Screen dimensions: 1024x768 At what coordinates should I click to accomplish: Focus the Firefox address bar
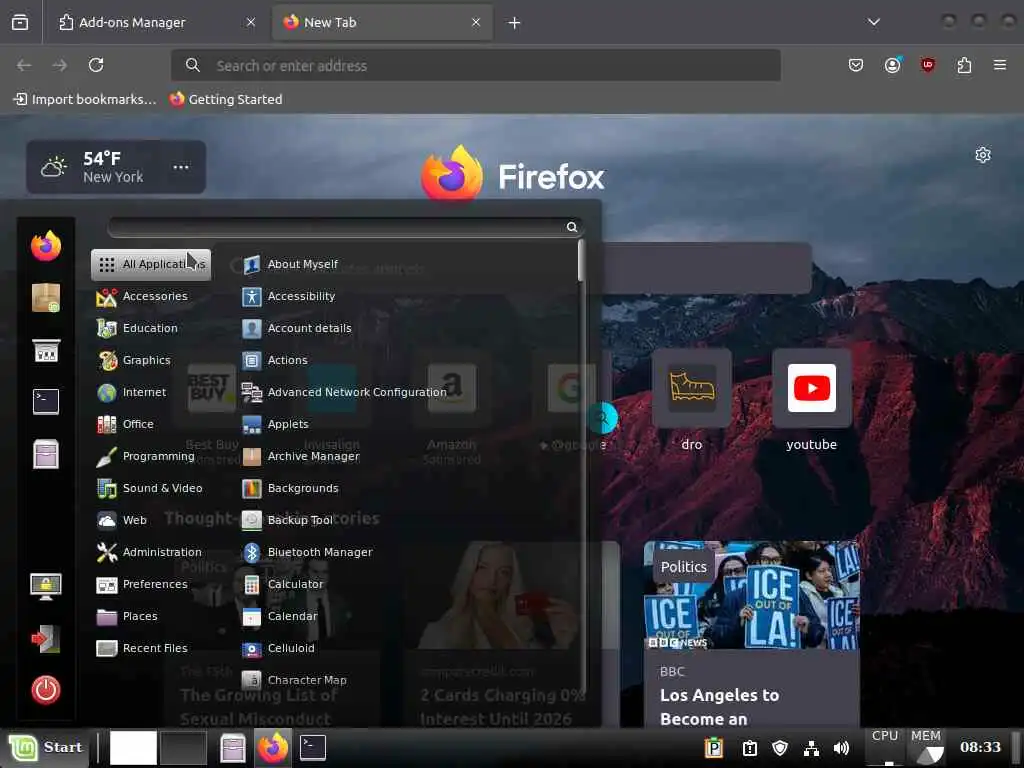coord(475,65)
